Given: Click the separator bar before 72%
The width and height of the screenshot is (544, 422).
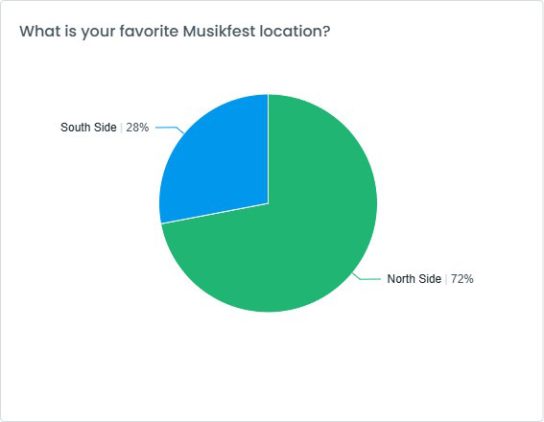Looking at the screenshot, I should [x=446, y=279].
